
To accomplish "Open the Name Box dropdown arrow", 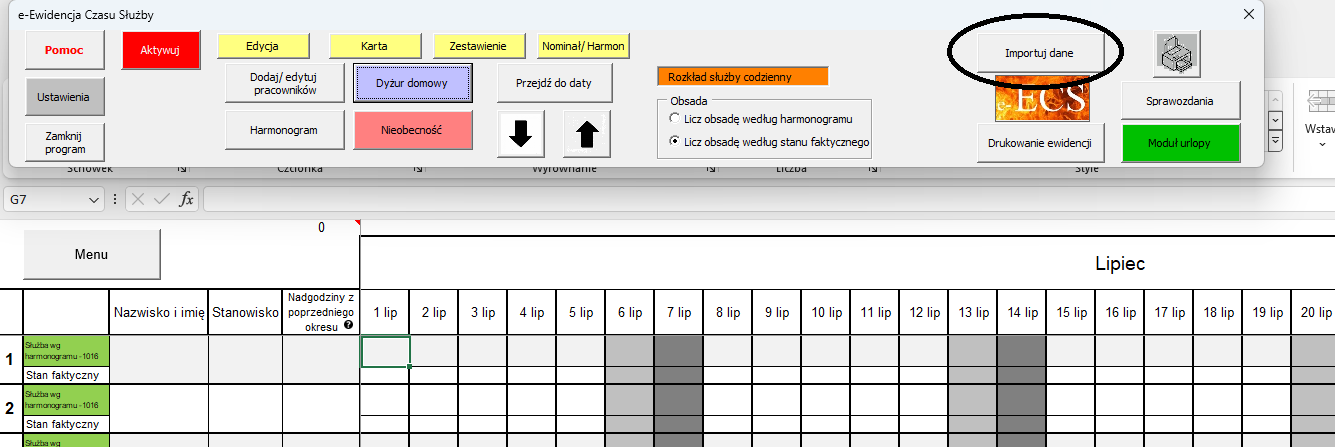I will point(94,200).
